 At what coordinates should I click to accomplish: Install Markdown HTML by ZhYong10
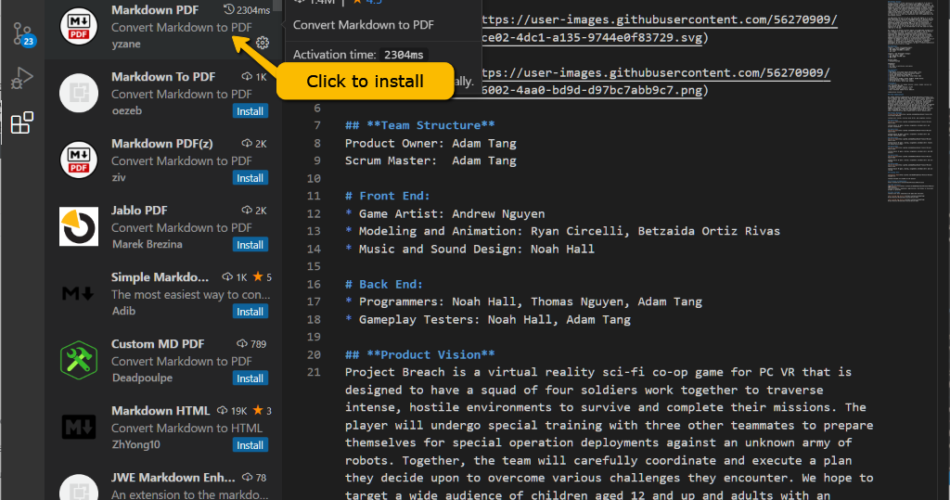click(x=250, y=445)
